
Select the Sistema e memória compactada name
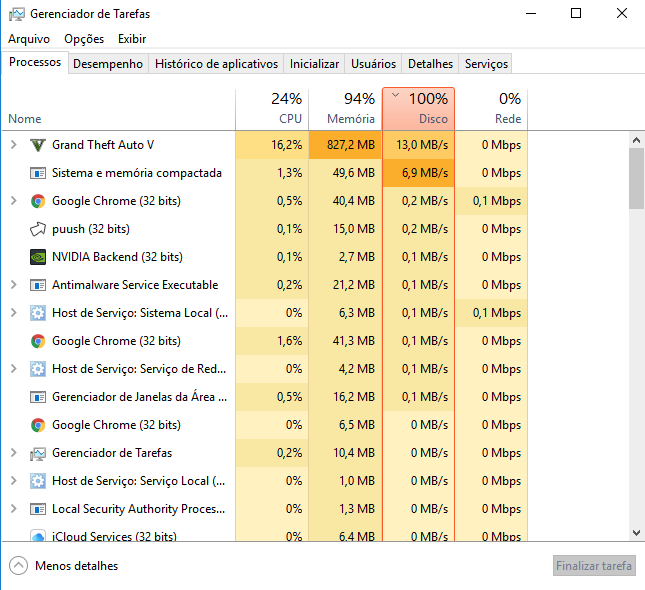(x=137, y=173)
